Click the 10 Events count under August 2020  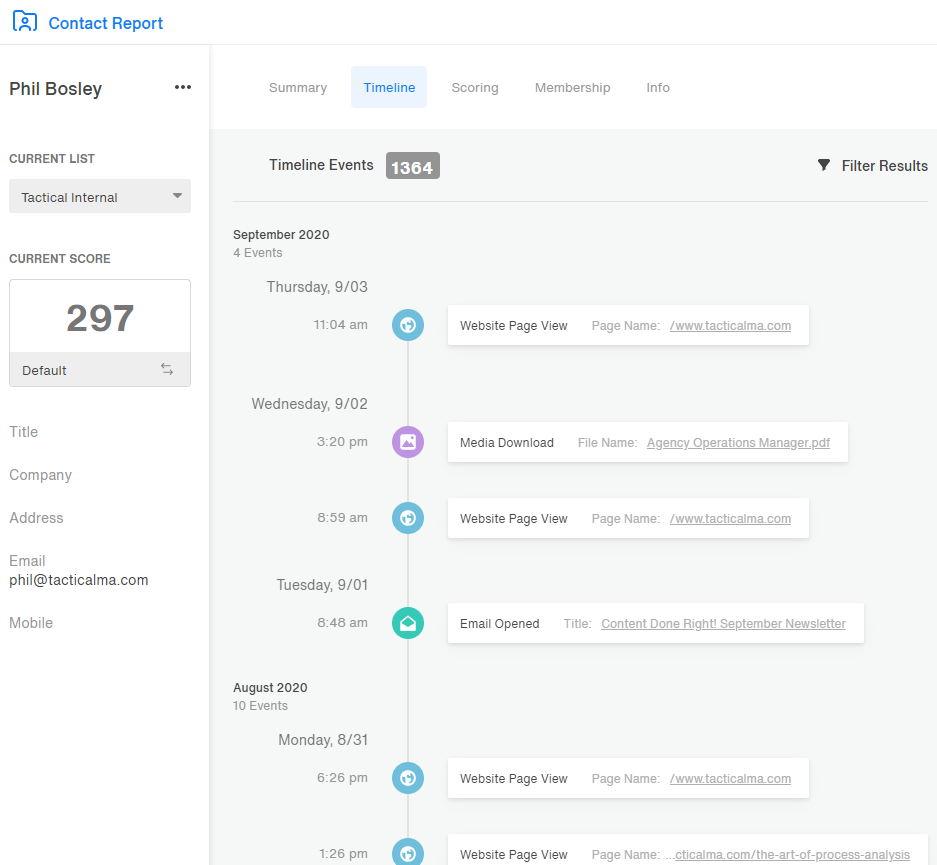[260, 706]
